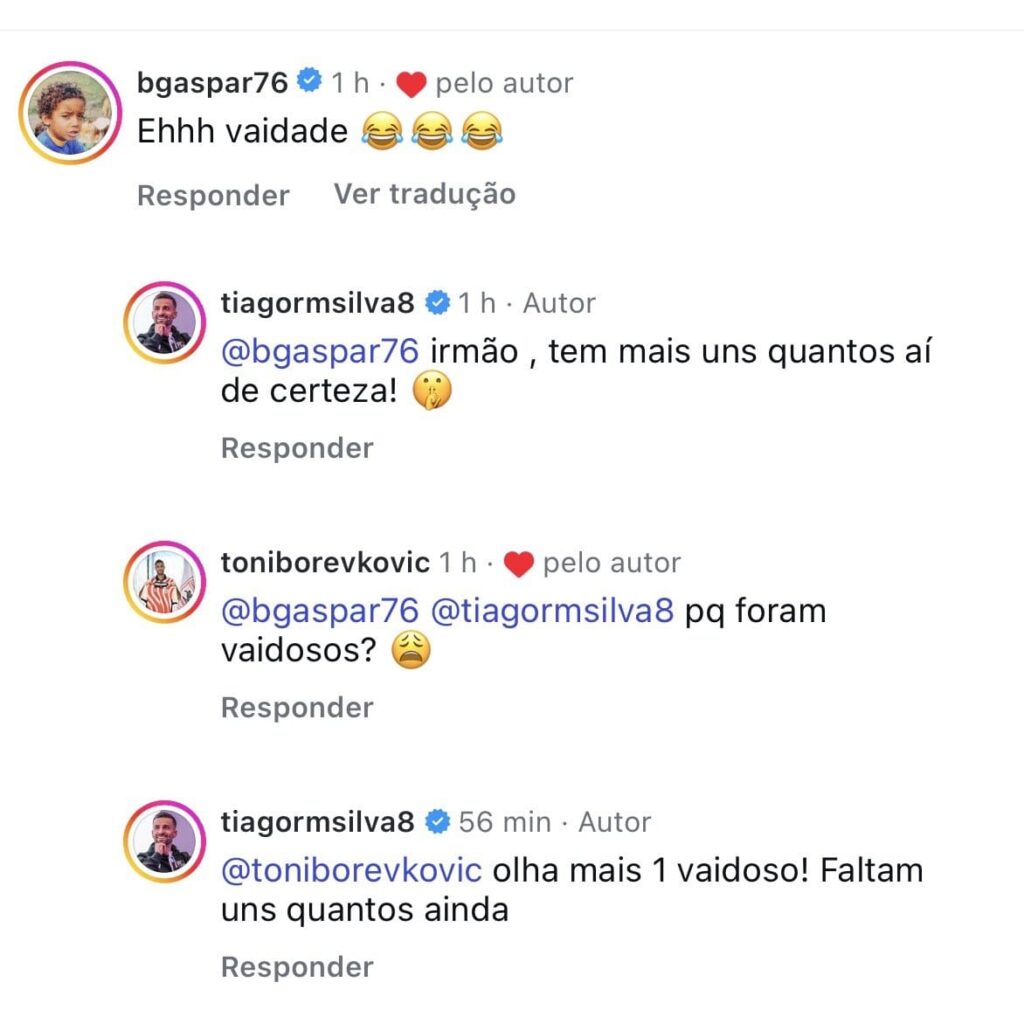
Task: Open tiagormsilva8 avatar on 56 min reply
Action: tap(165, 842)
